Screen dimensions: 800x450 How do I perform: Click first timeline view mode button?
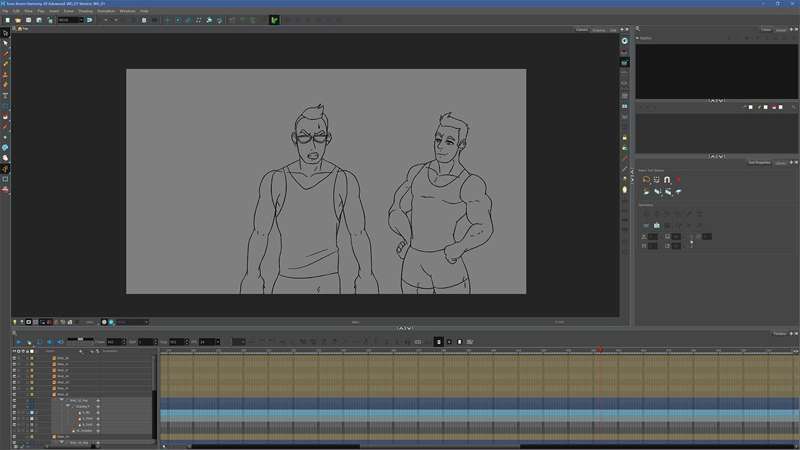click(438, 342)
